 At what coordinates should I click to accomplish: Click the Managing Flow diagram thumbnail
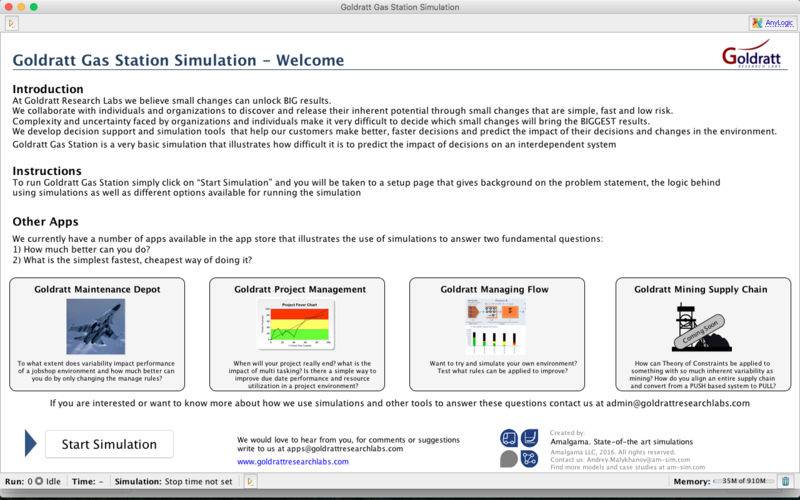495,327
